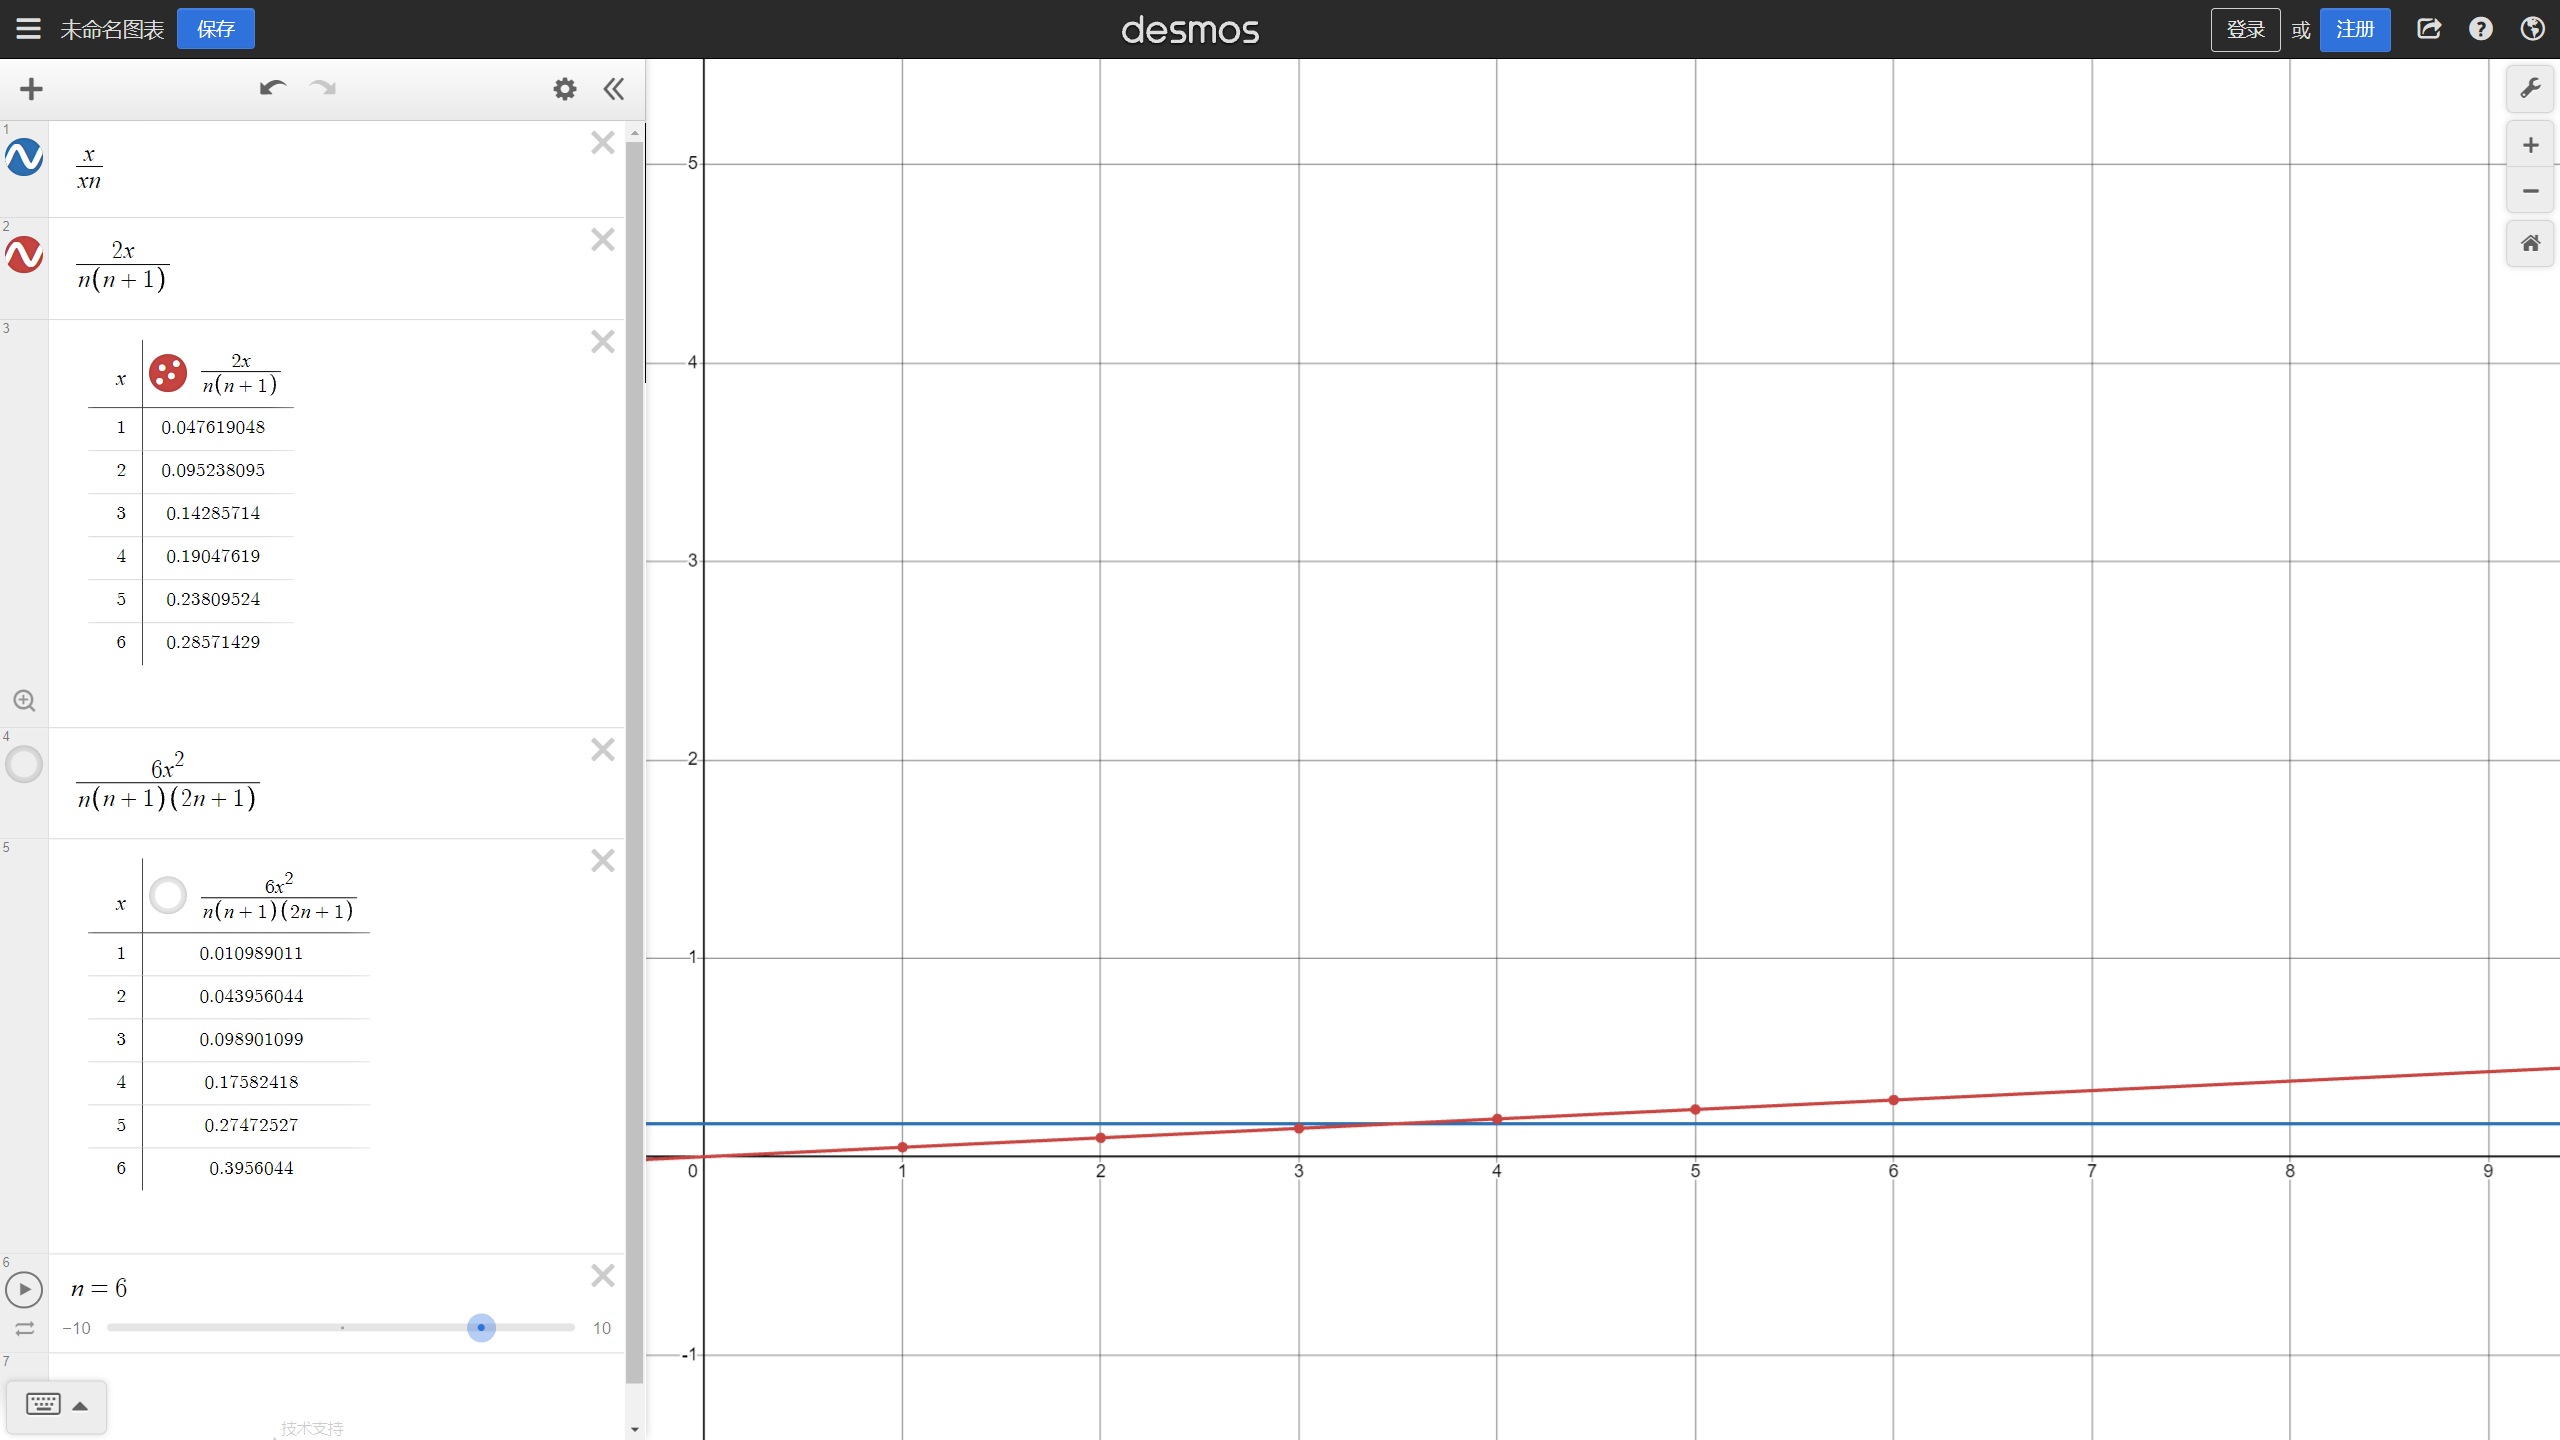Viewport: 2560px width, 1440px height.
Task: Zoom in on the graph
Action: click(x=2530, y=145)
